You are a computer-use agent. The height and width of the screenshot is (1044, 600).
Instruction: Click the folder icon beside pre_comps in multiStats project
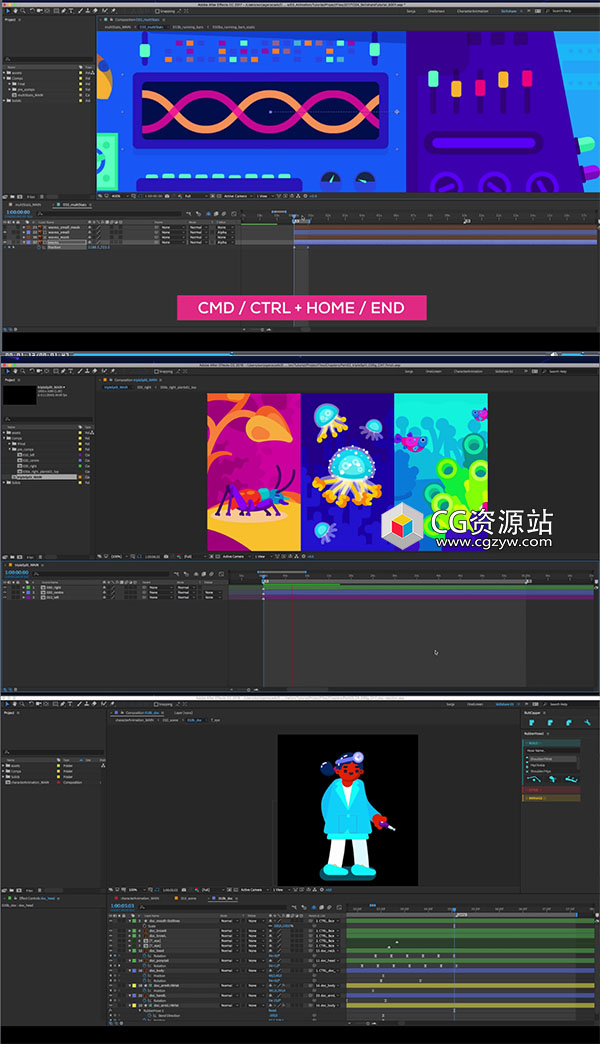pyautogui.click(x=14, y=89)
